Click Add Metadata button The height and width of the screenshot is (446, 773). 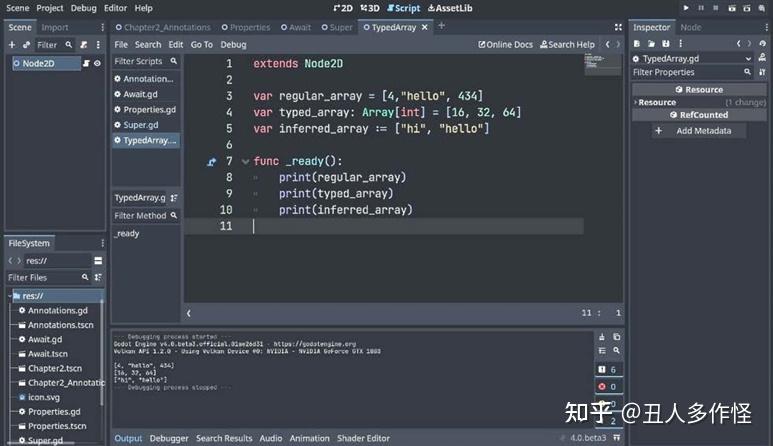coord(698,131)
